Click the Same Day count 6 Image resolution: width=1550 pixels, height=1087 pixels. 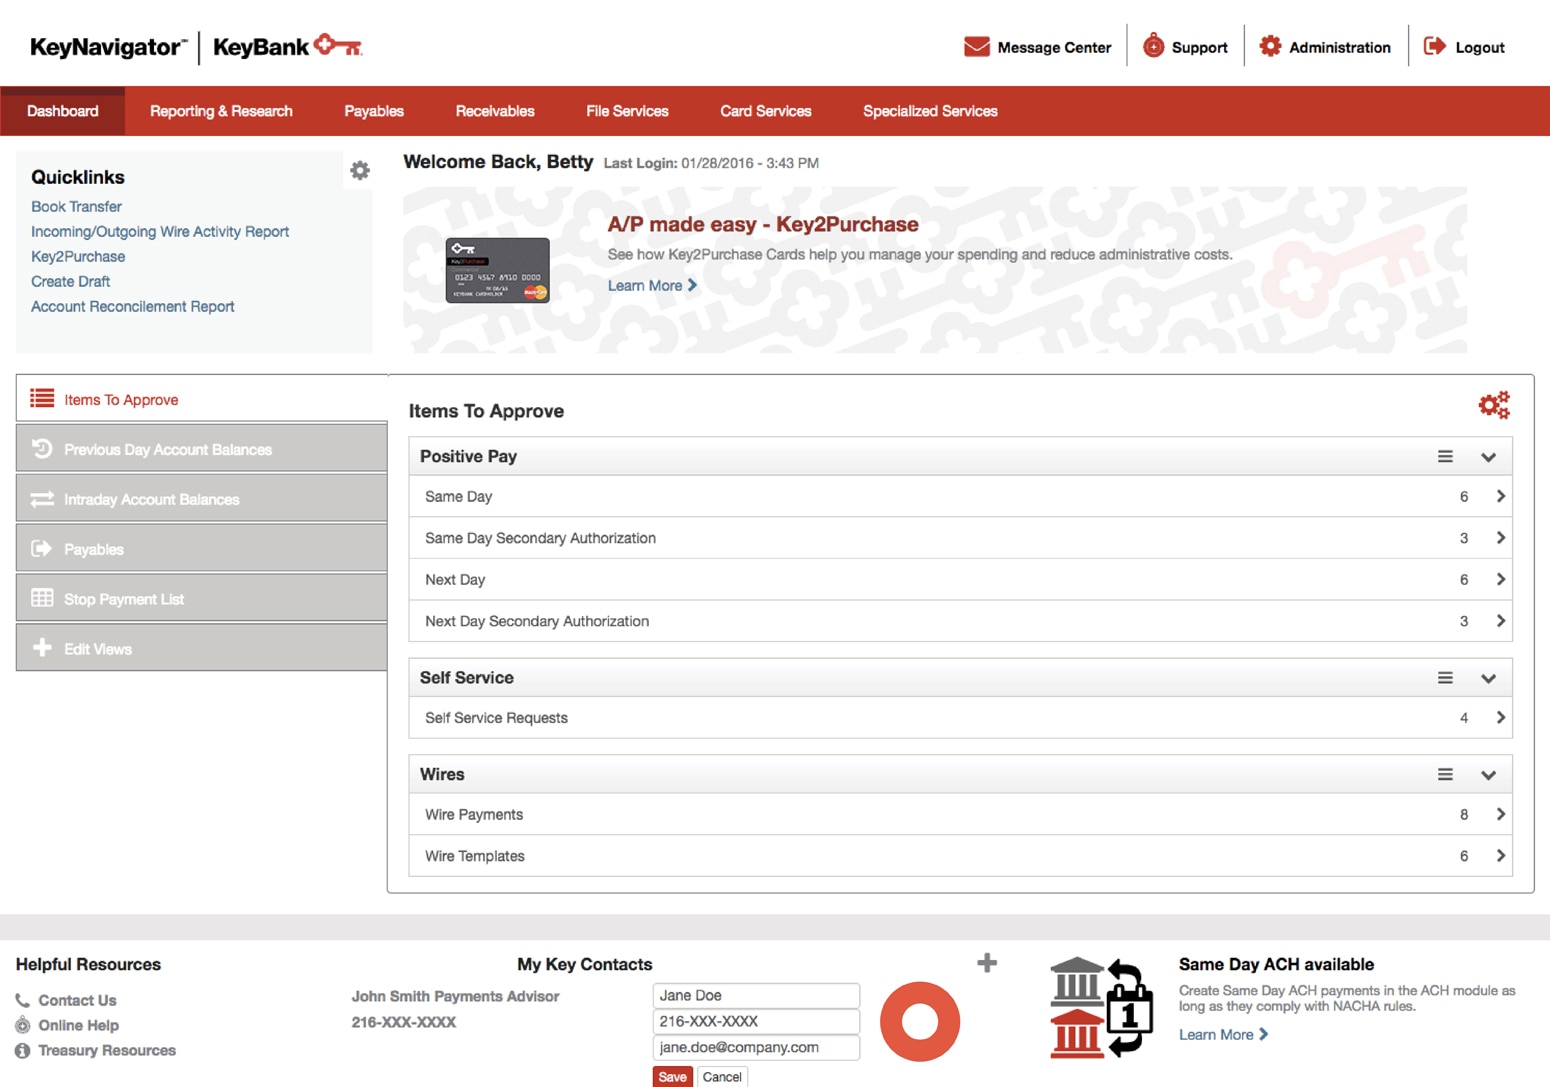(1464, 497)
